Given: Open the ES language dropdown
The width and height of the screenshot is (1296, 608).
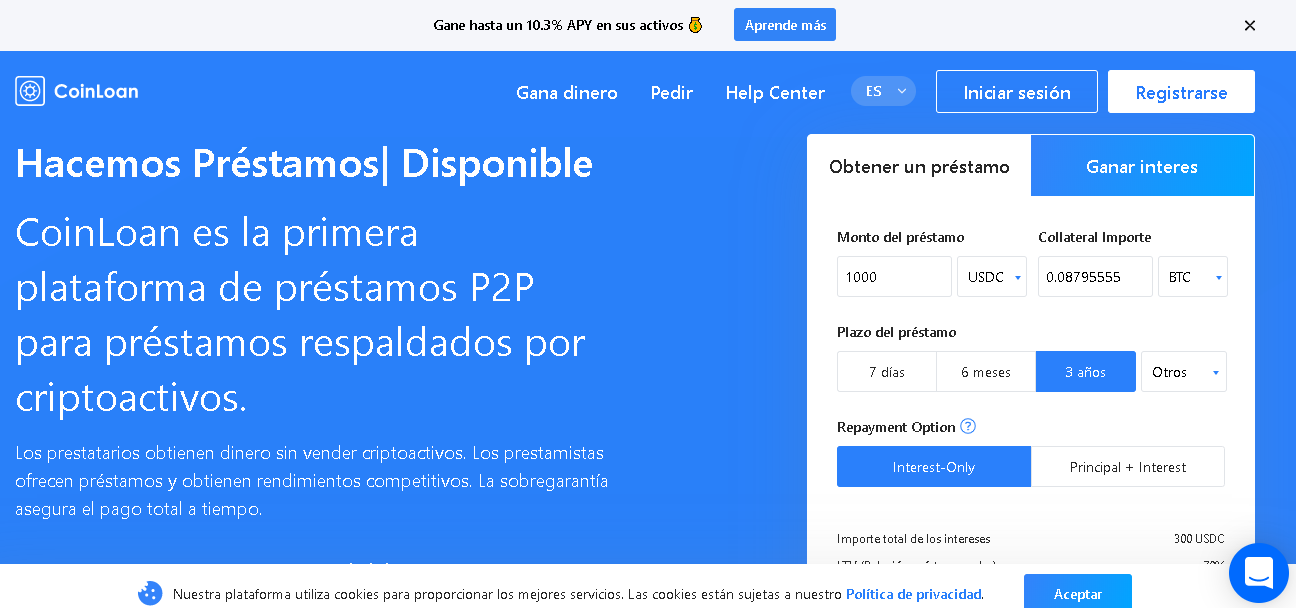Looking at the screenshot, I should (x=883, y=90).
